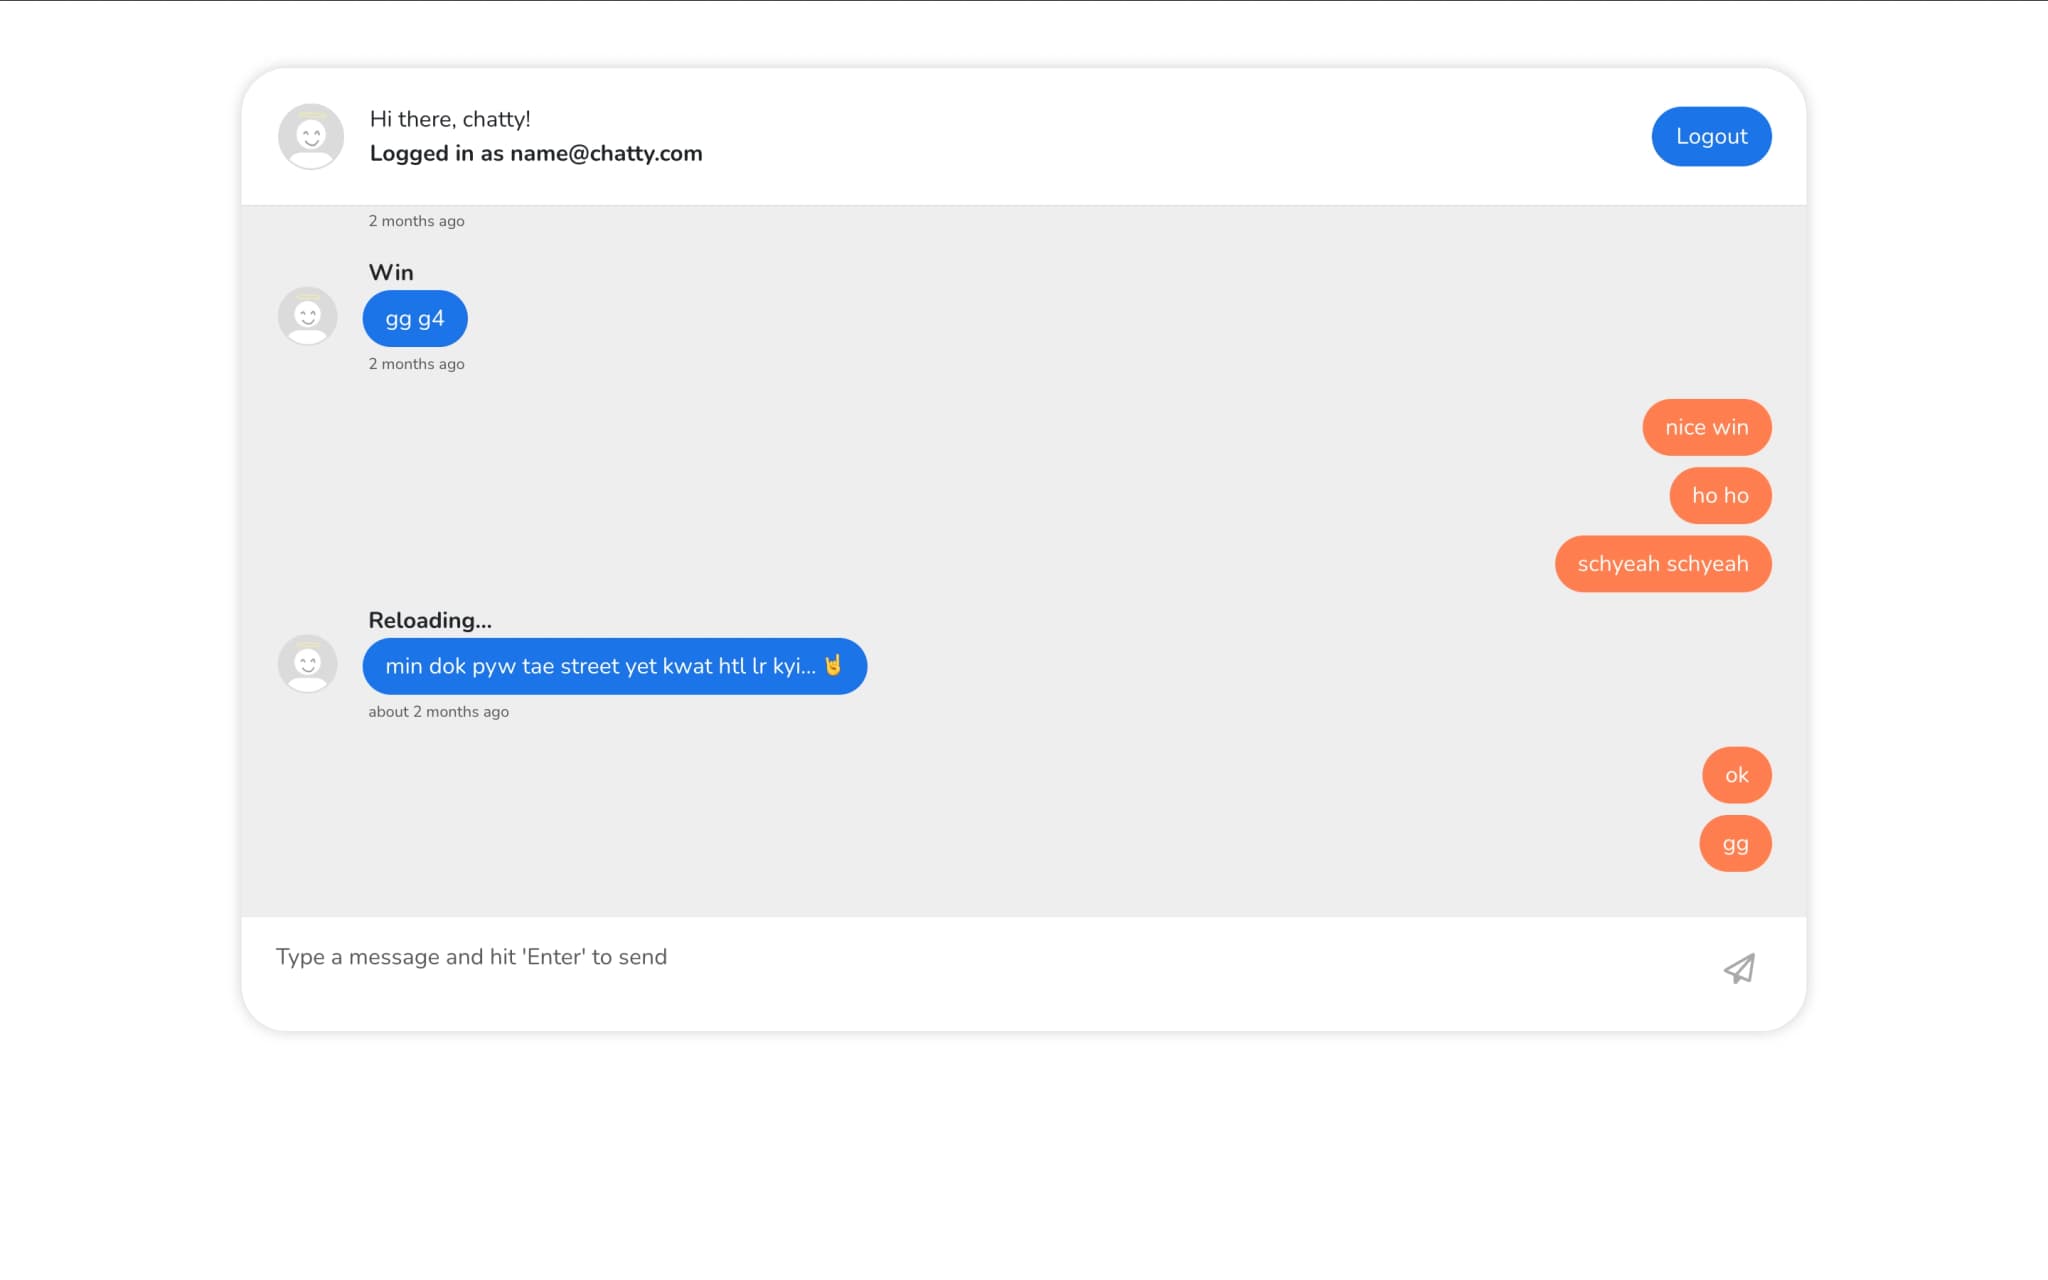Click the header profile avatar
2048x1280 pixels.
(311, 136)
